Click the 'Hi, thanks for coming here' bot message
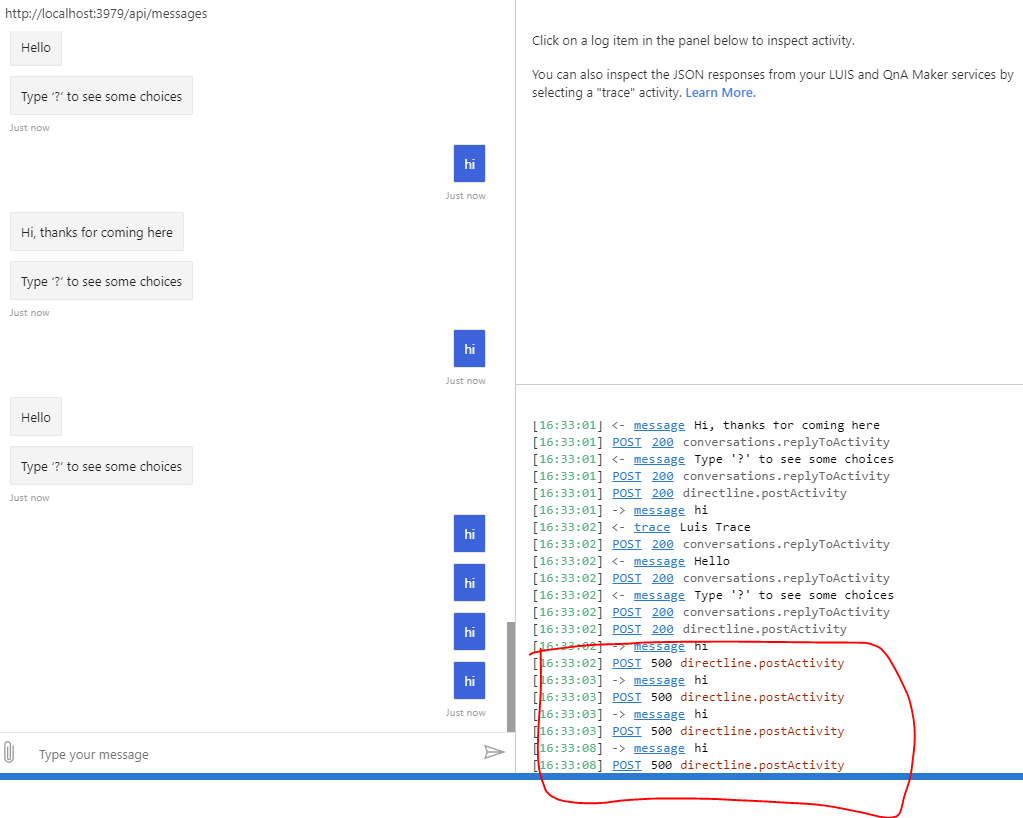Screen dimensions: 1023x818 [96, 231]
